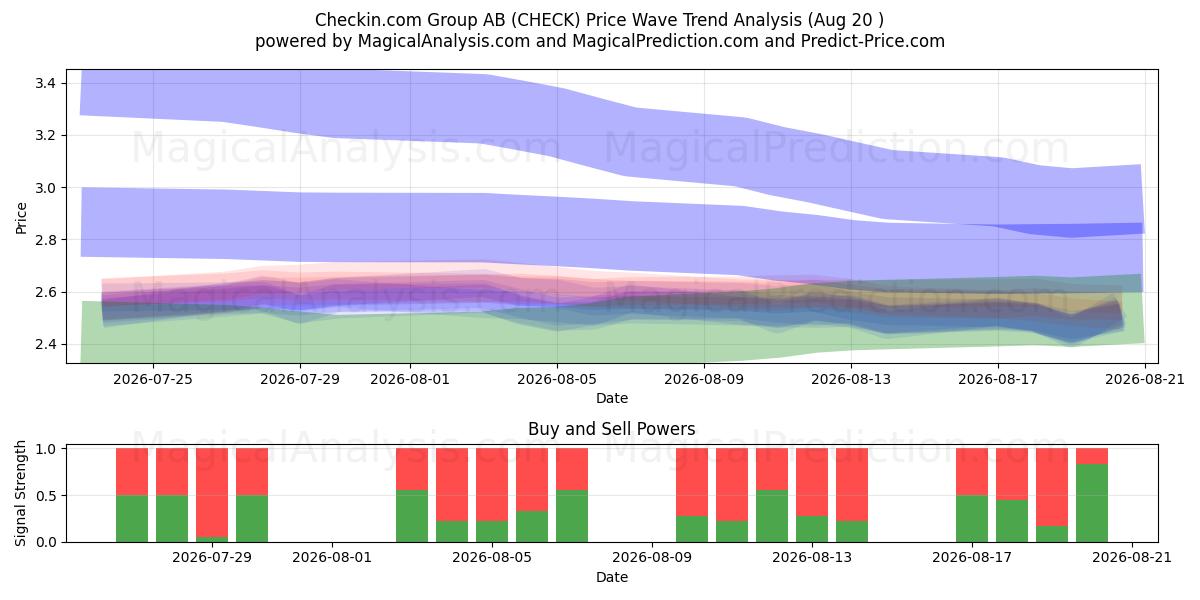Click the 0.0 signal strength tick label
Viewport: 1200px width, 600px height.
(x=48, y=542)
